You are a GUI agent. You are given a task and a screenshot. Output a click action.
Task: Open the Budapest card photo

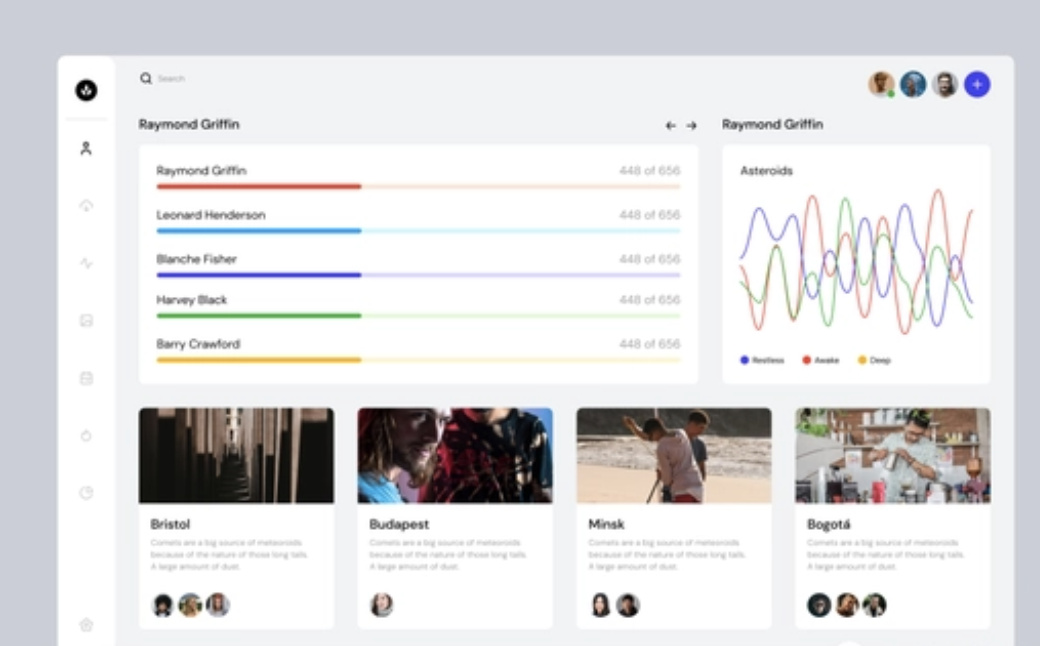[455, 456]
